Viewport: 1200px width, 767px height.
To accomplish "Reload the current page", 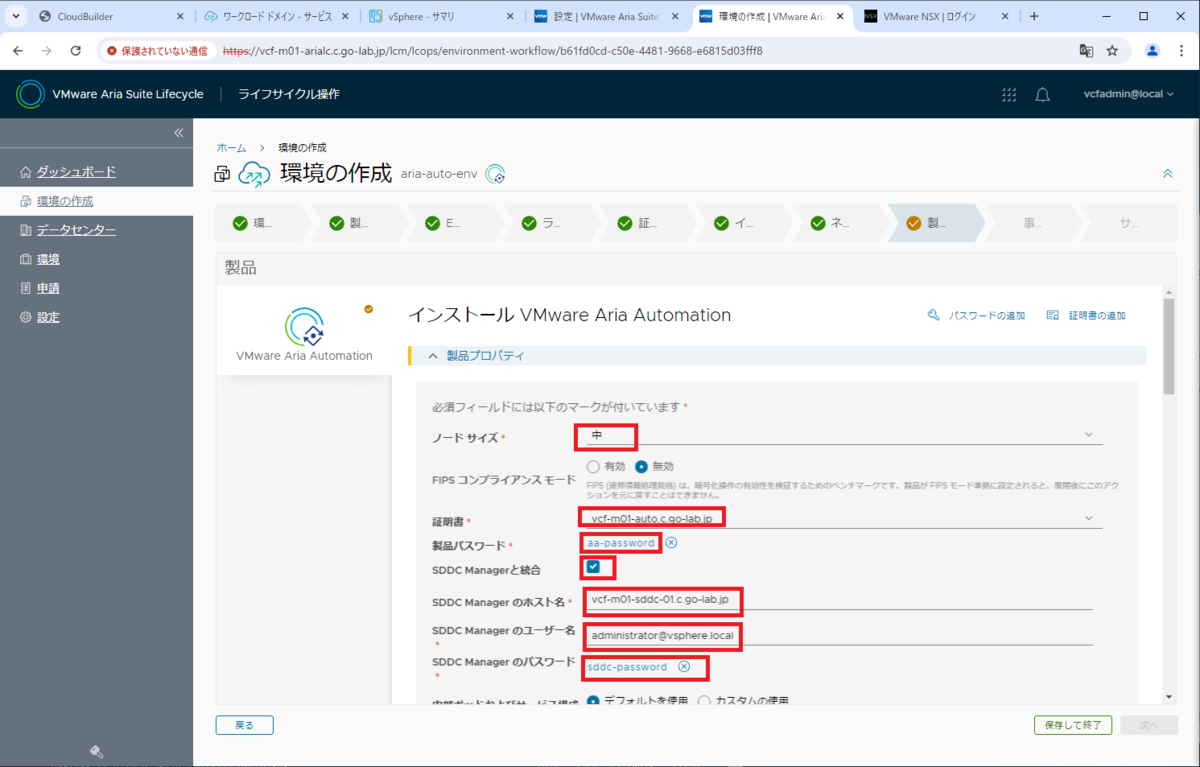I will point(76,50).
